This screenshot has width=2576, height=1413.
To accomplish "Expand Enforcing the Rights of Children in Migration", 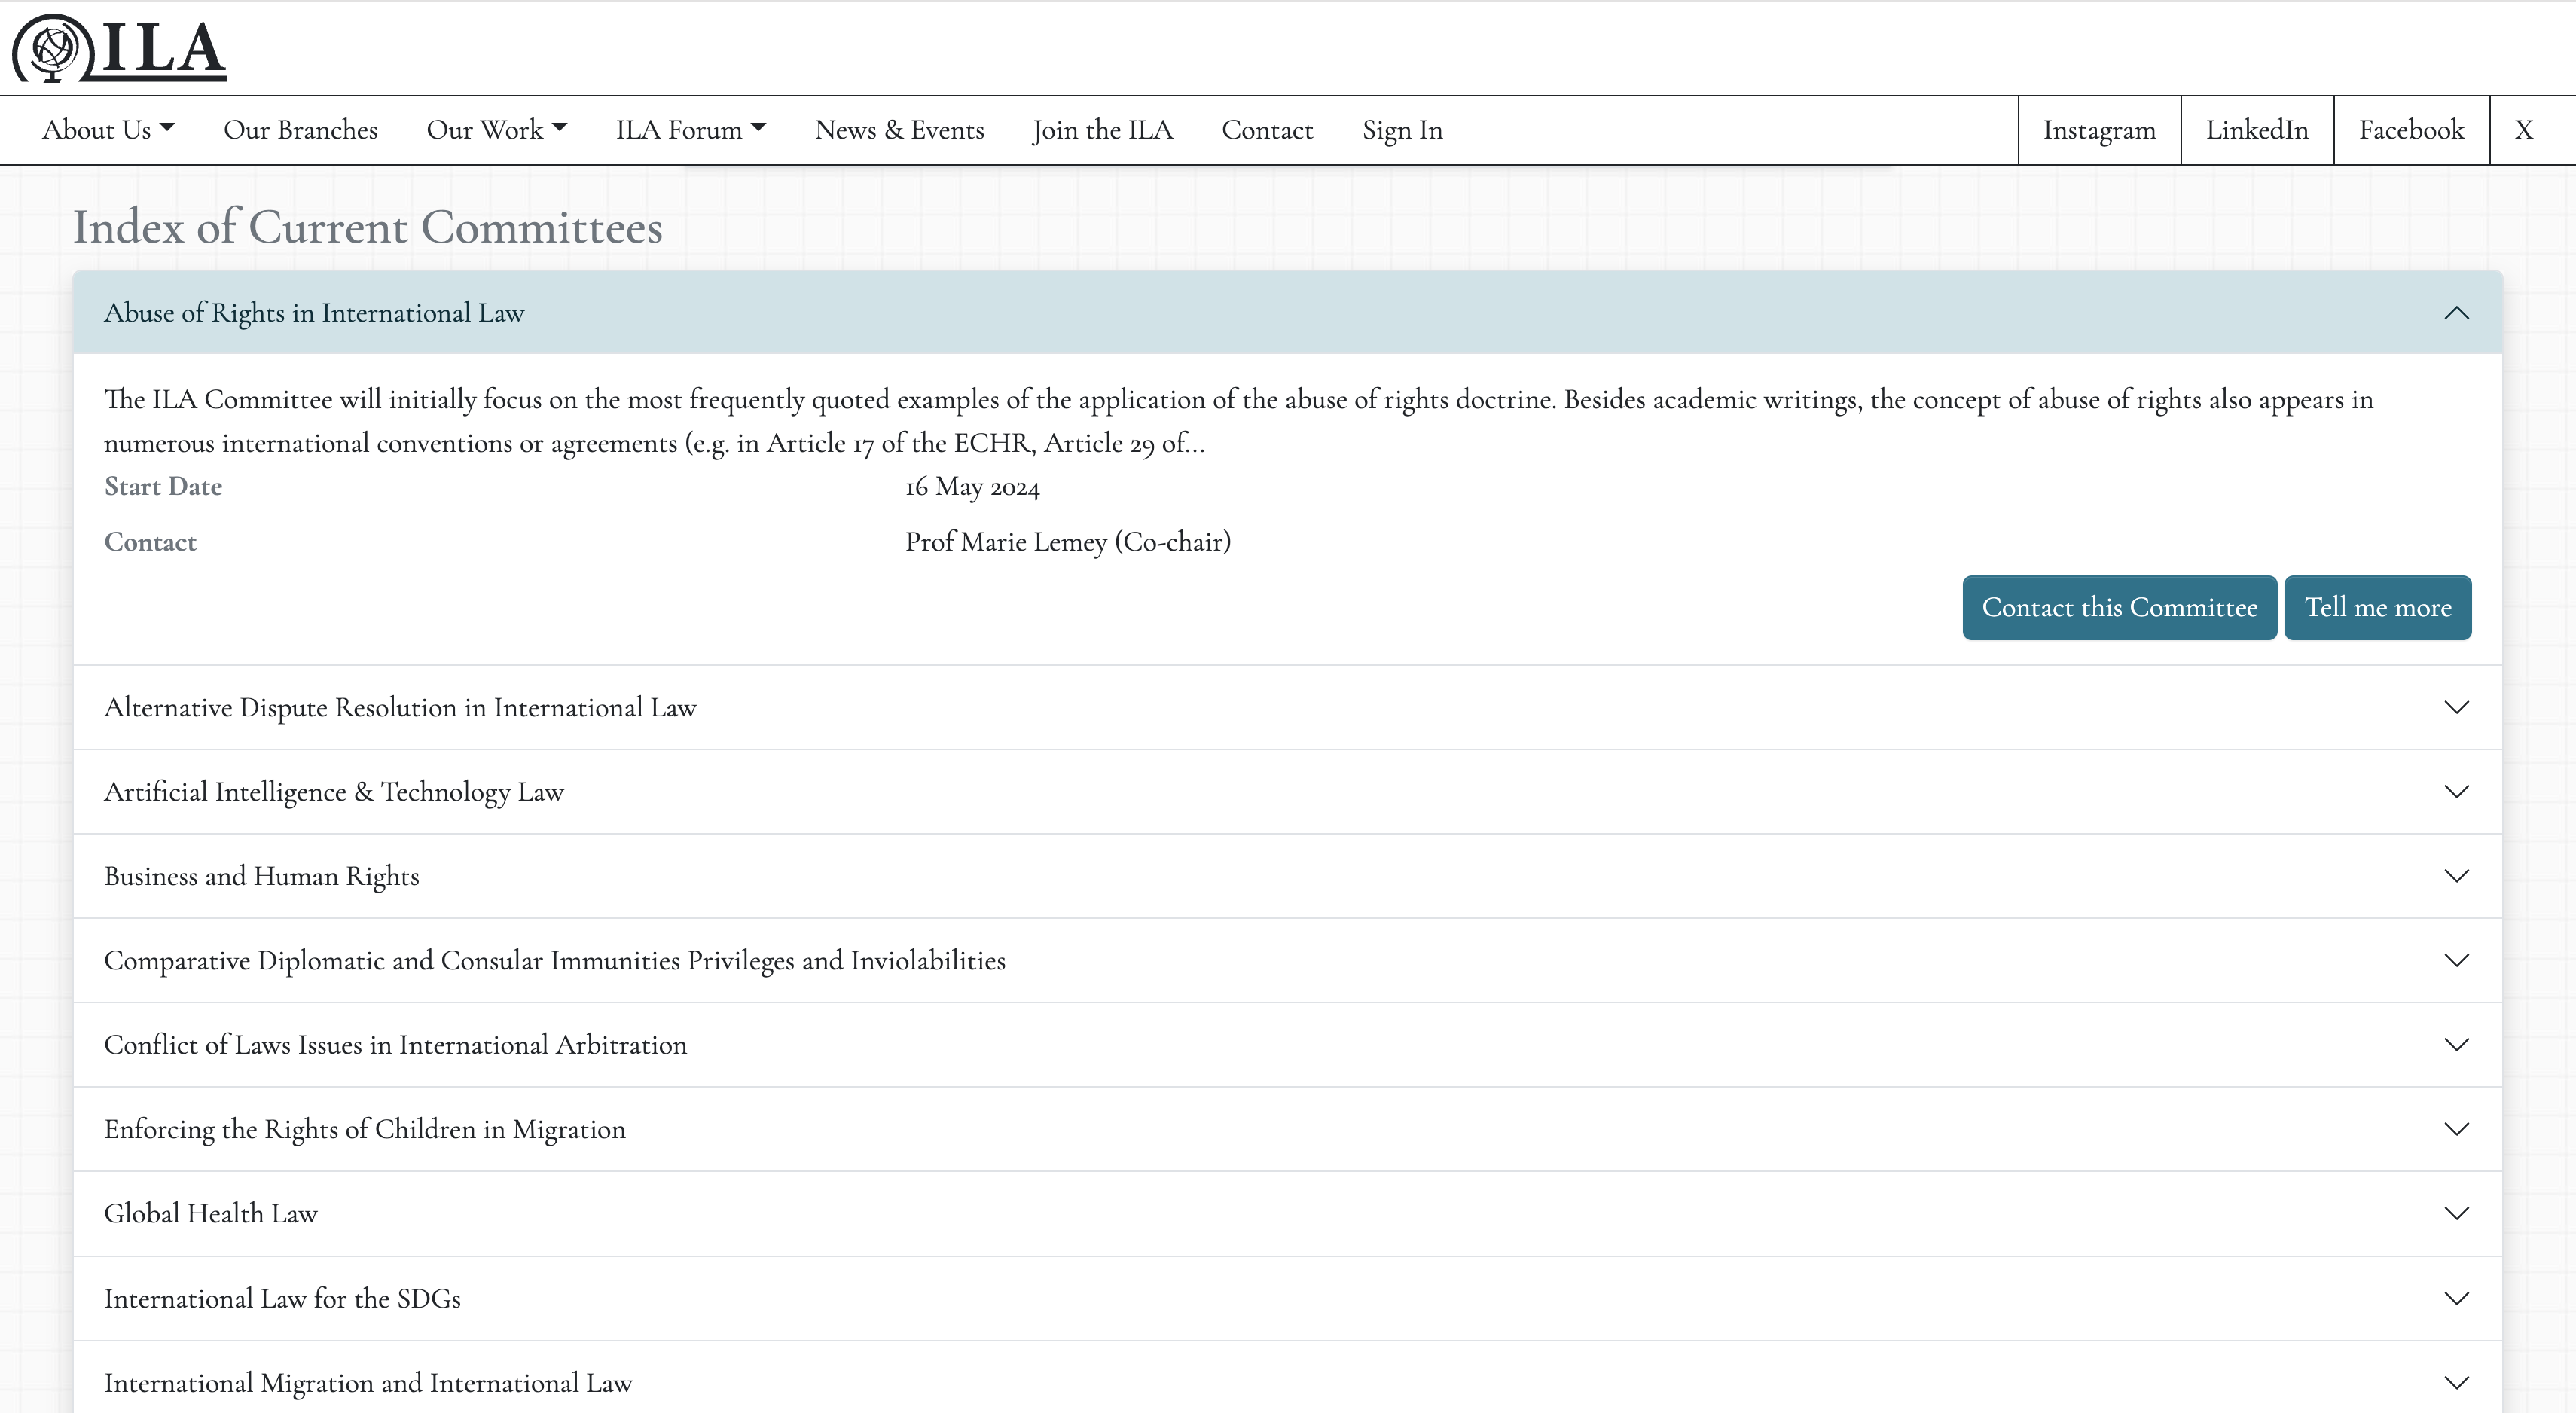I will pos(1287,1129).
